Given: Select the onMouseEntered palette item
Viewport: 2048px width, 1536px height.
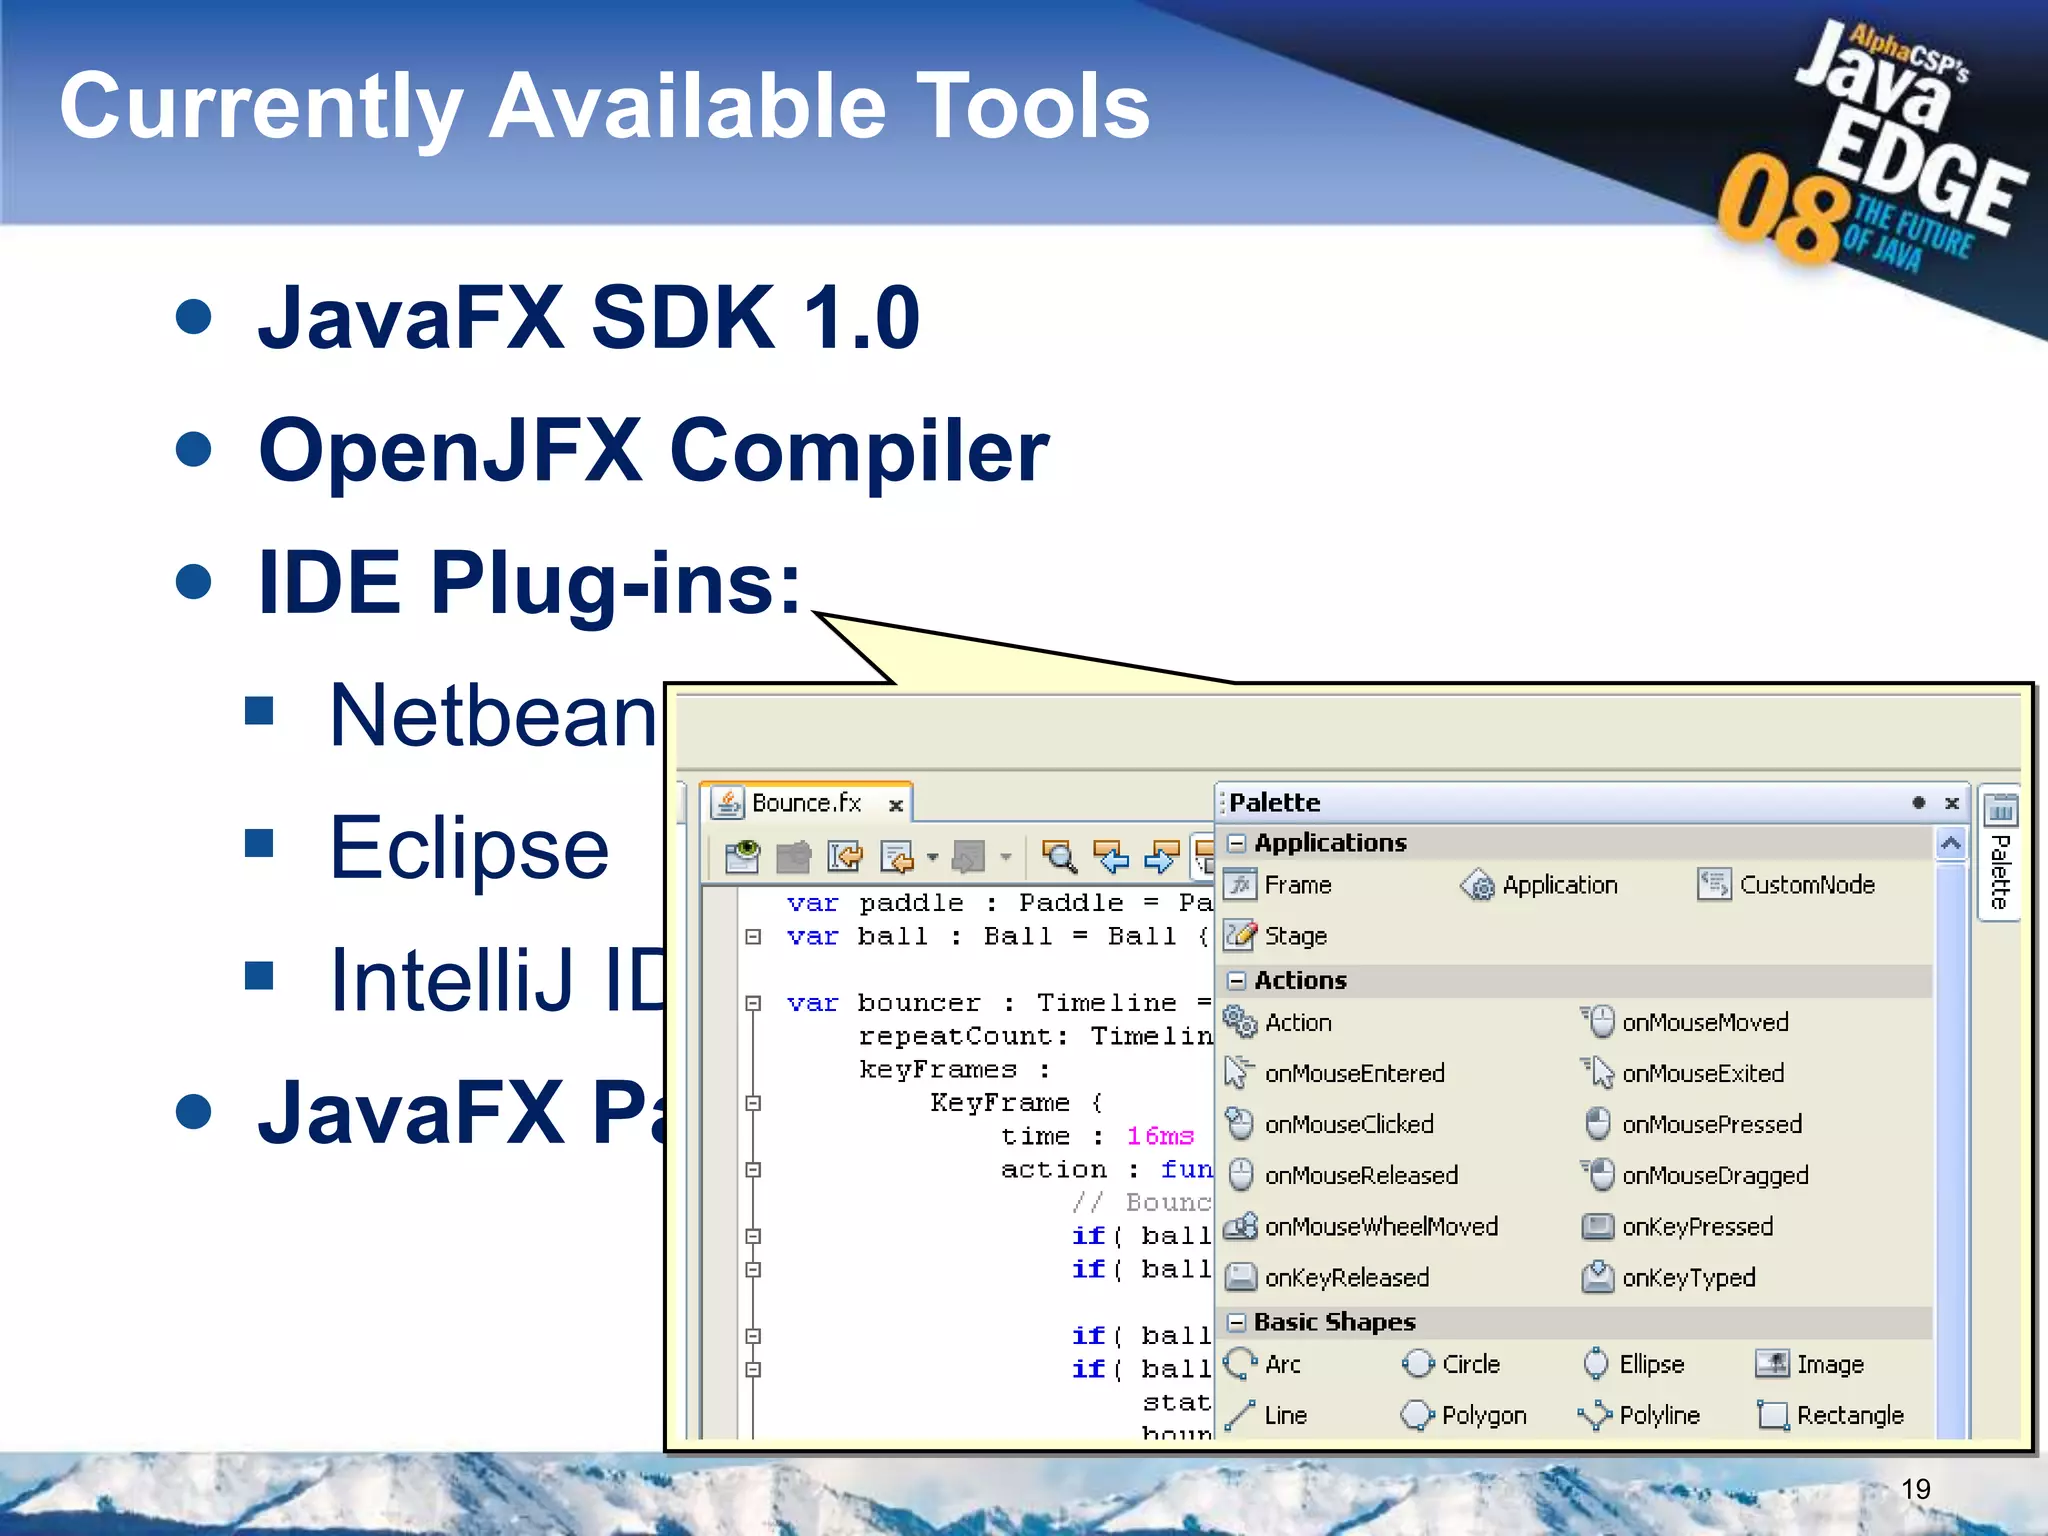Looking at the screenshot, I should point(1334,1073).
